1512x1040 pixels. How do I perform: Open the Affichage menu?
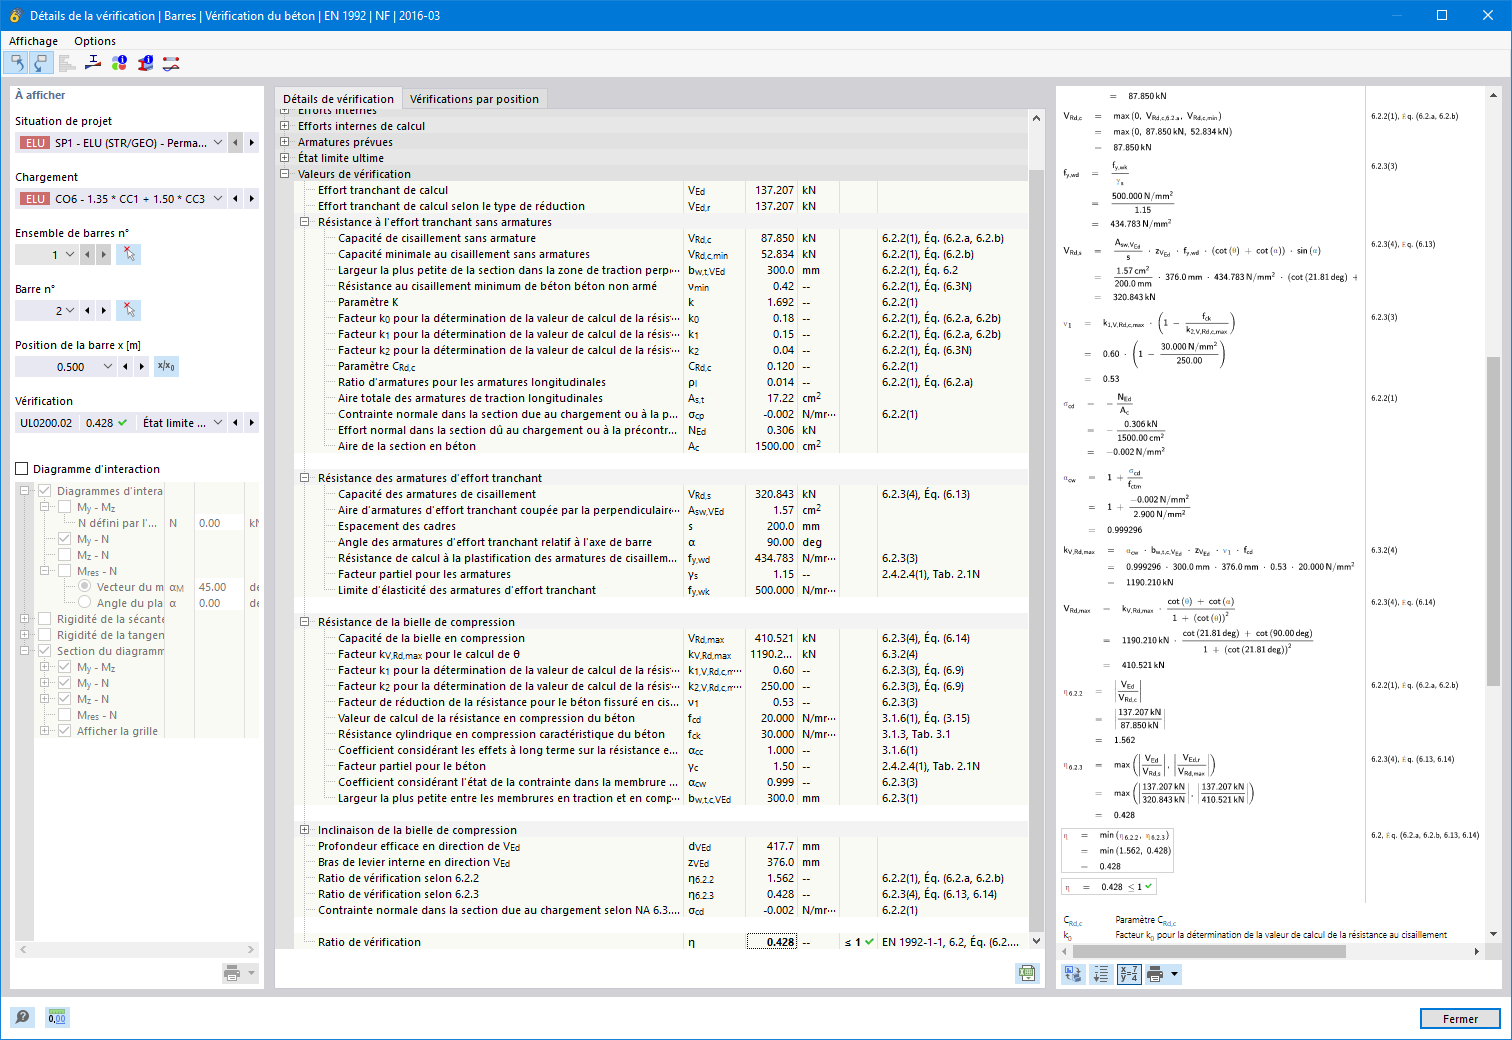pyautogui.click(x=33, y=41)
